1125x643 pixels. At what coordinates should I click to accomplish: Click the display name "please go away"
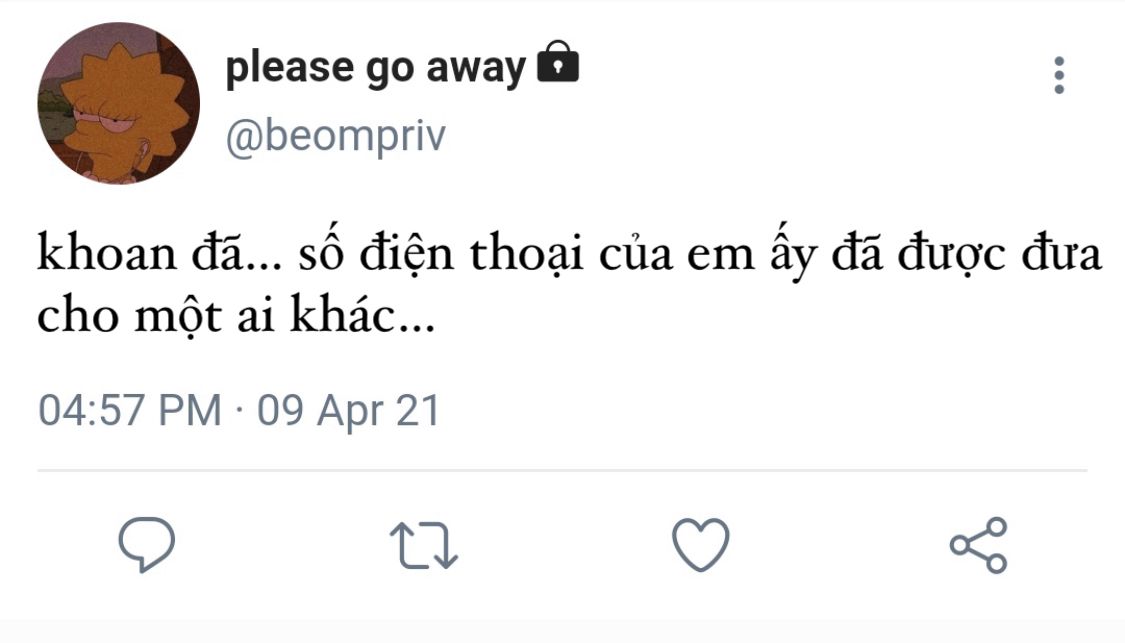point(375,68)
